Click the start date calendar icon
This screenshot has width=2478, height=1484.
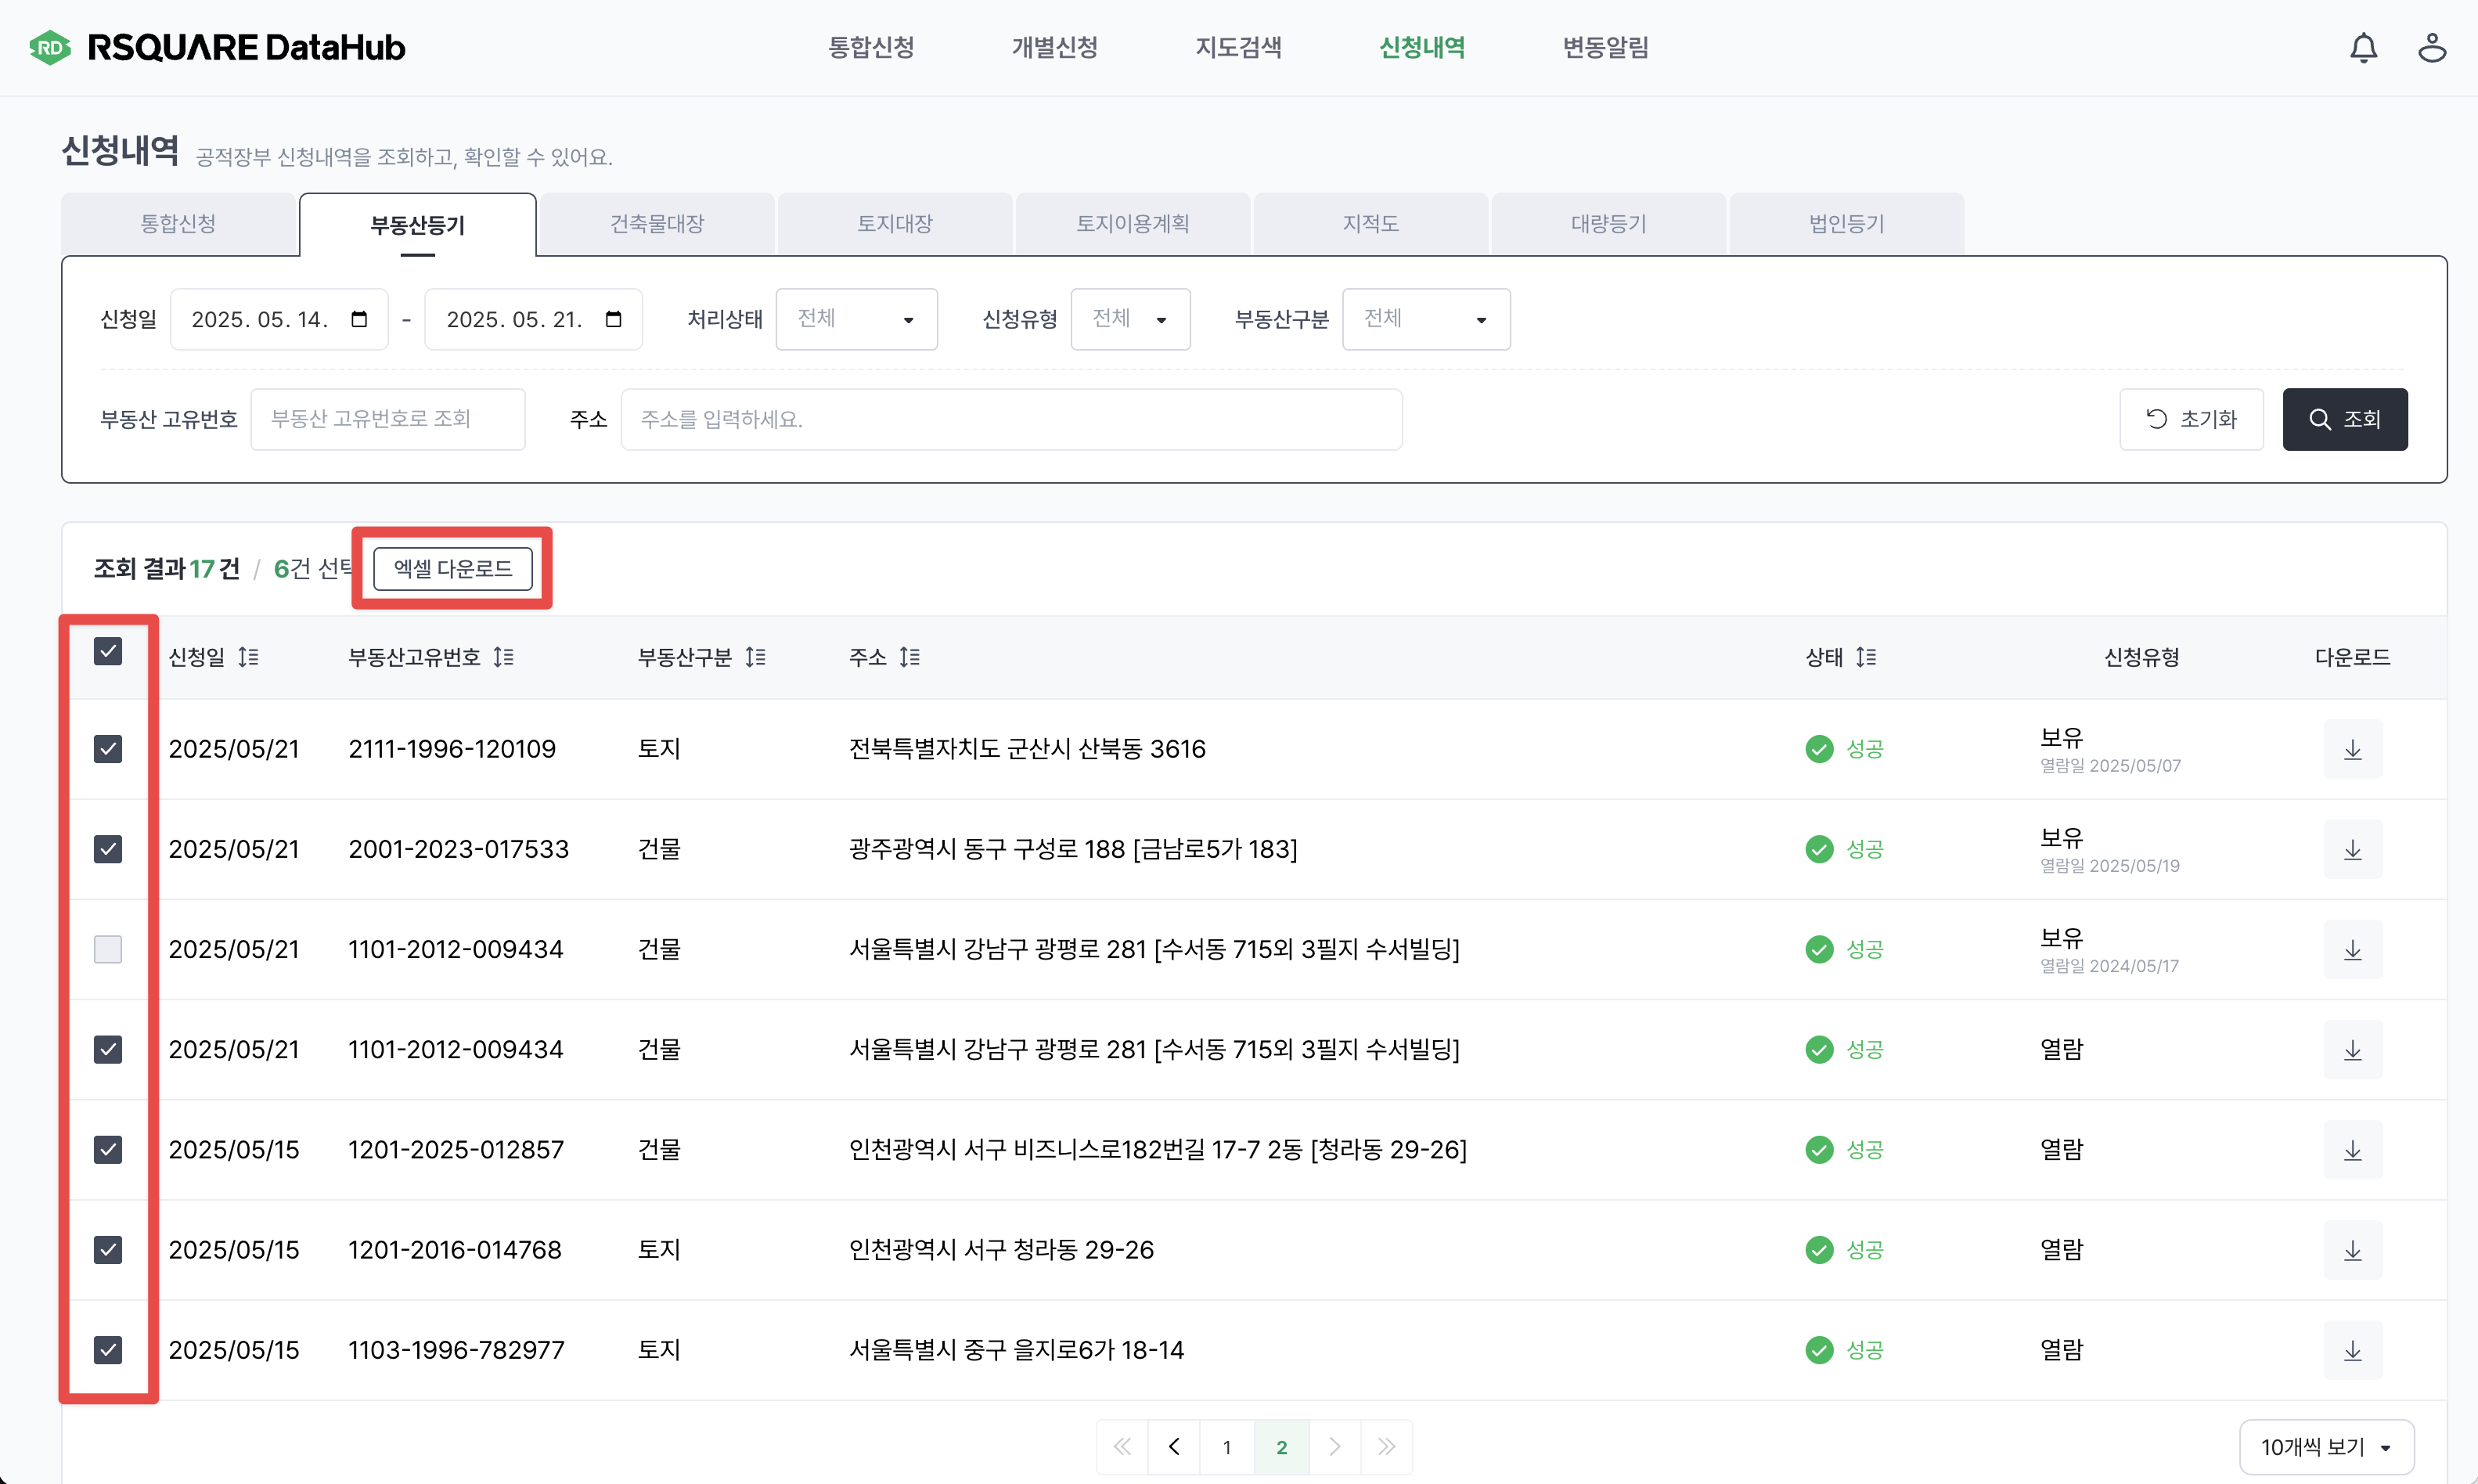click(359, 319)
